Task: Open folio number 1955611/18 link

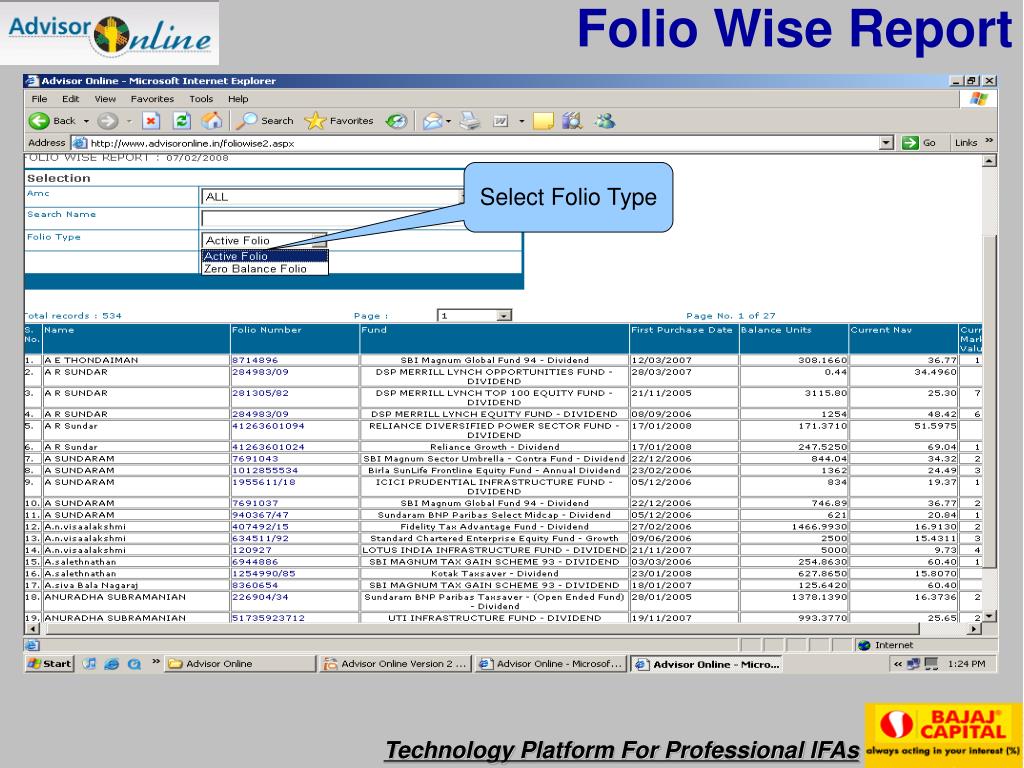Action: click(264, 482)
